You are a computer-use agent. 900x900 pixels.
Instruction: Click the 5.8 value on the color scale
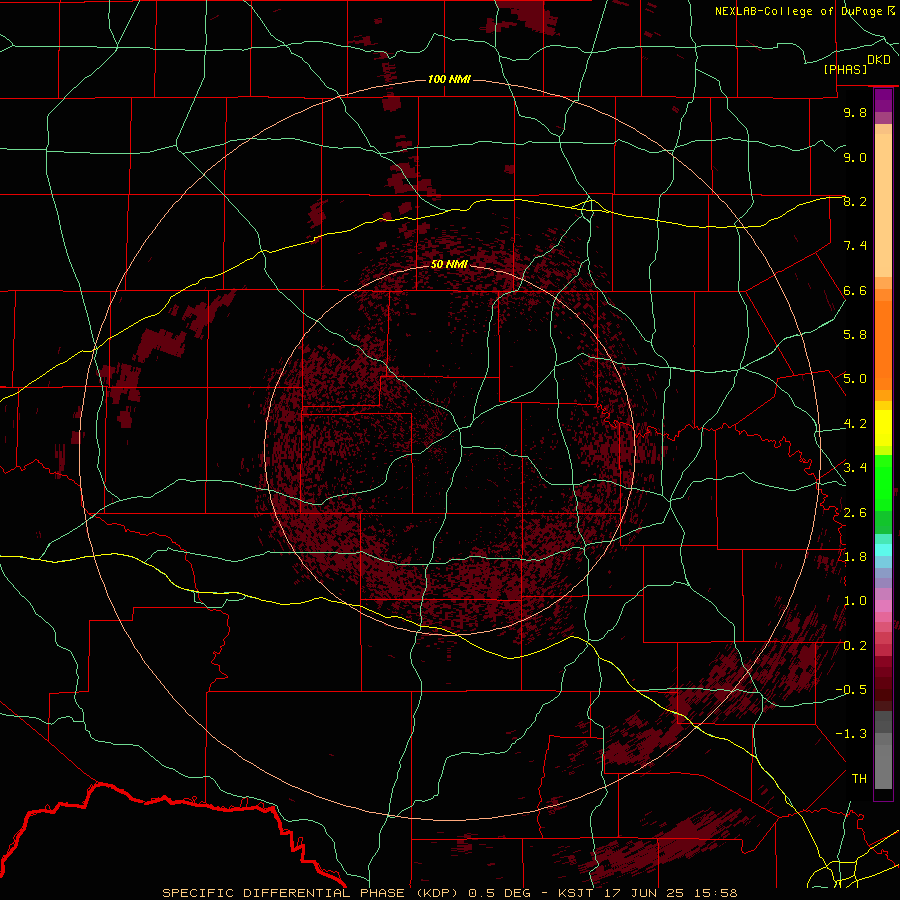coord(855,335)
